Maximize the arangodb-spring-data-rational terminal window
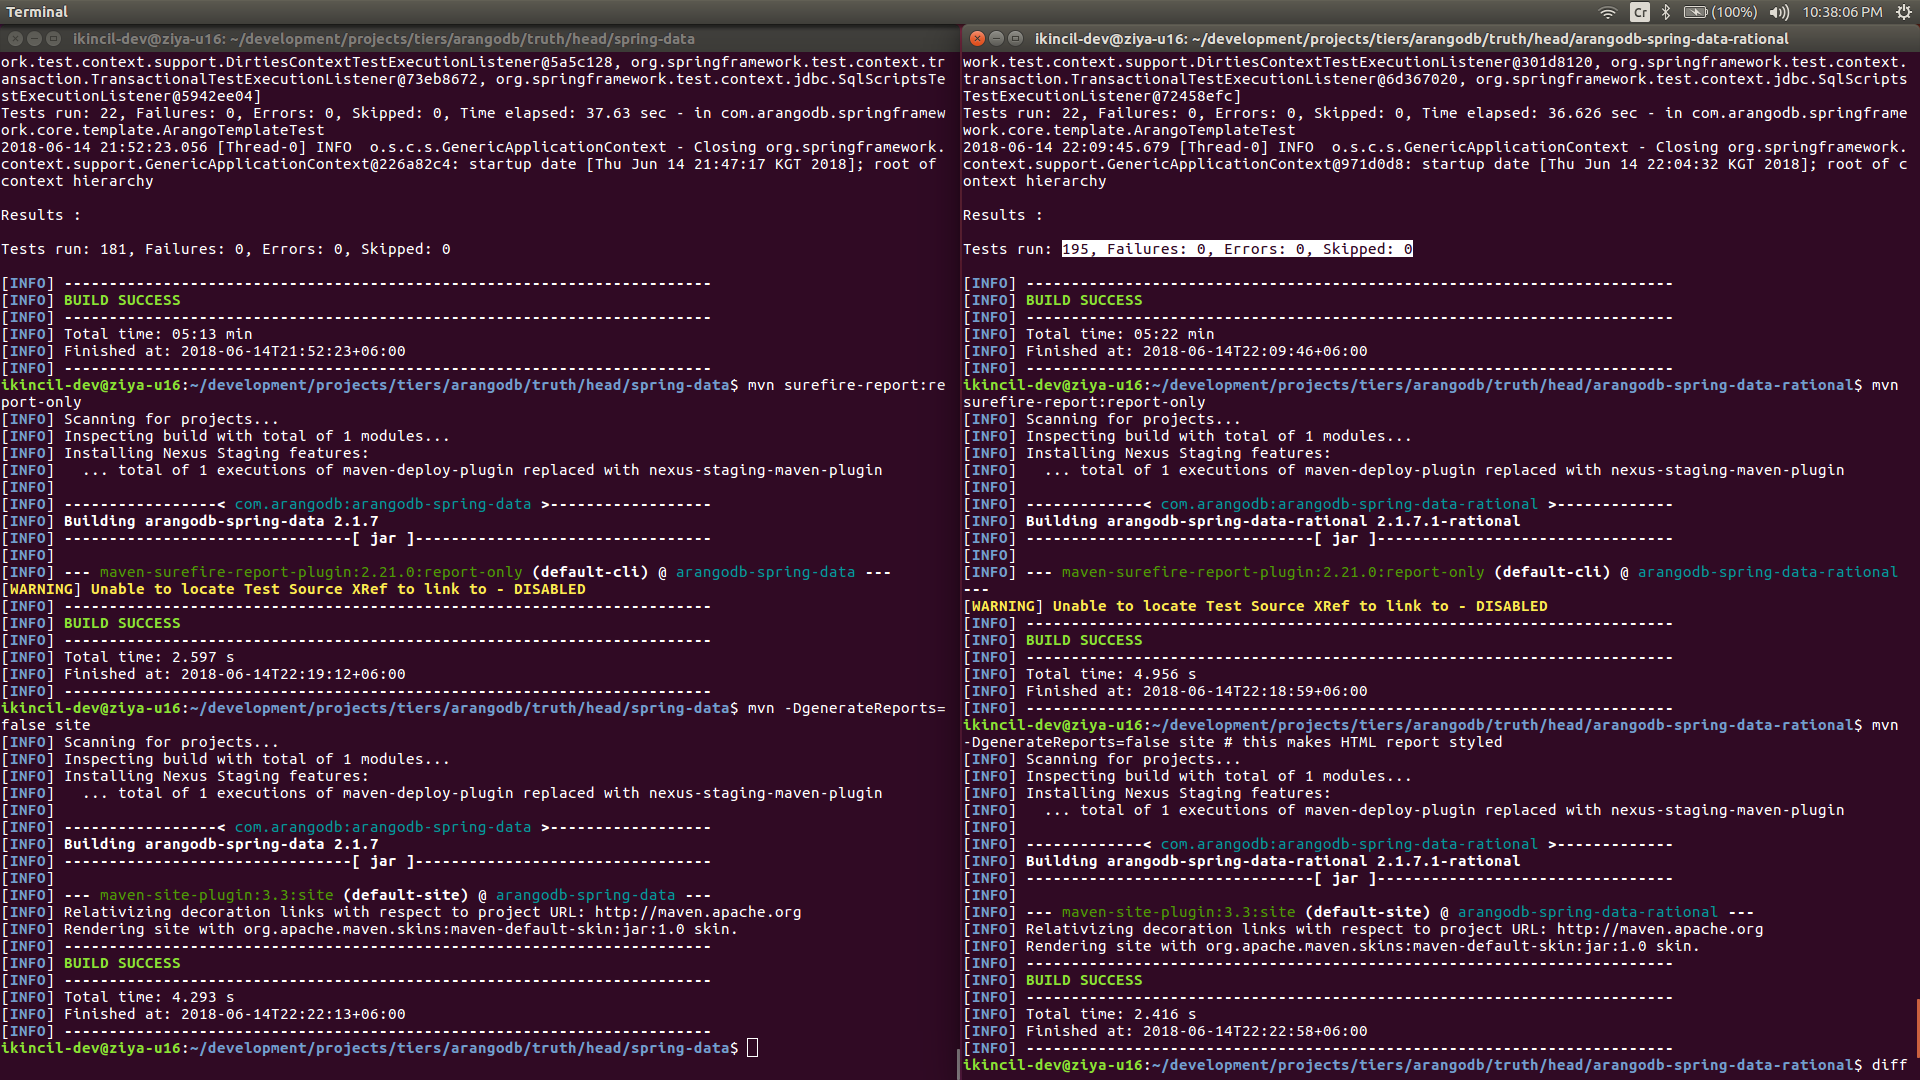This screenshot has width=1920, height=1080. click(x=1015, y=39)
